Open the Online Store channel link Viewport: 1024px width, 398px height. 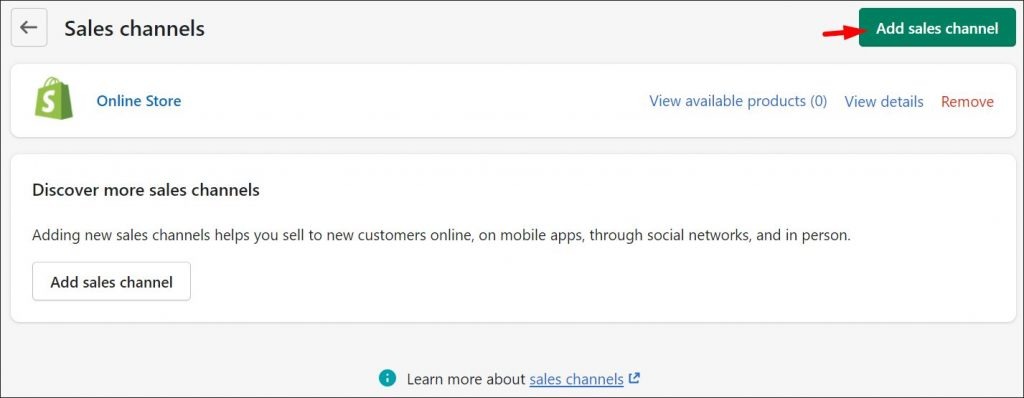click(138, 101)
